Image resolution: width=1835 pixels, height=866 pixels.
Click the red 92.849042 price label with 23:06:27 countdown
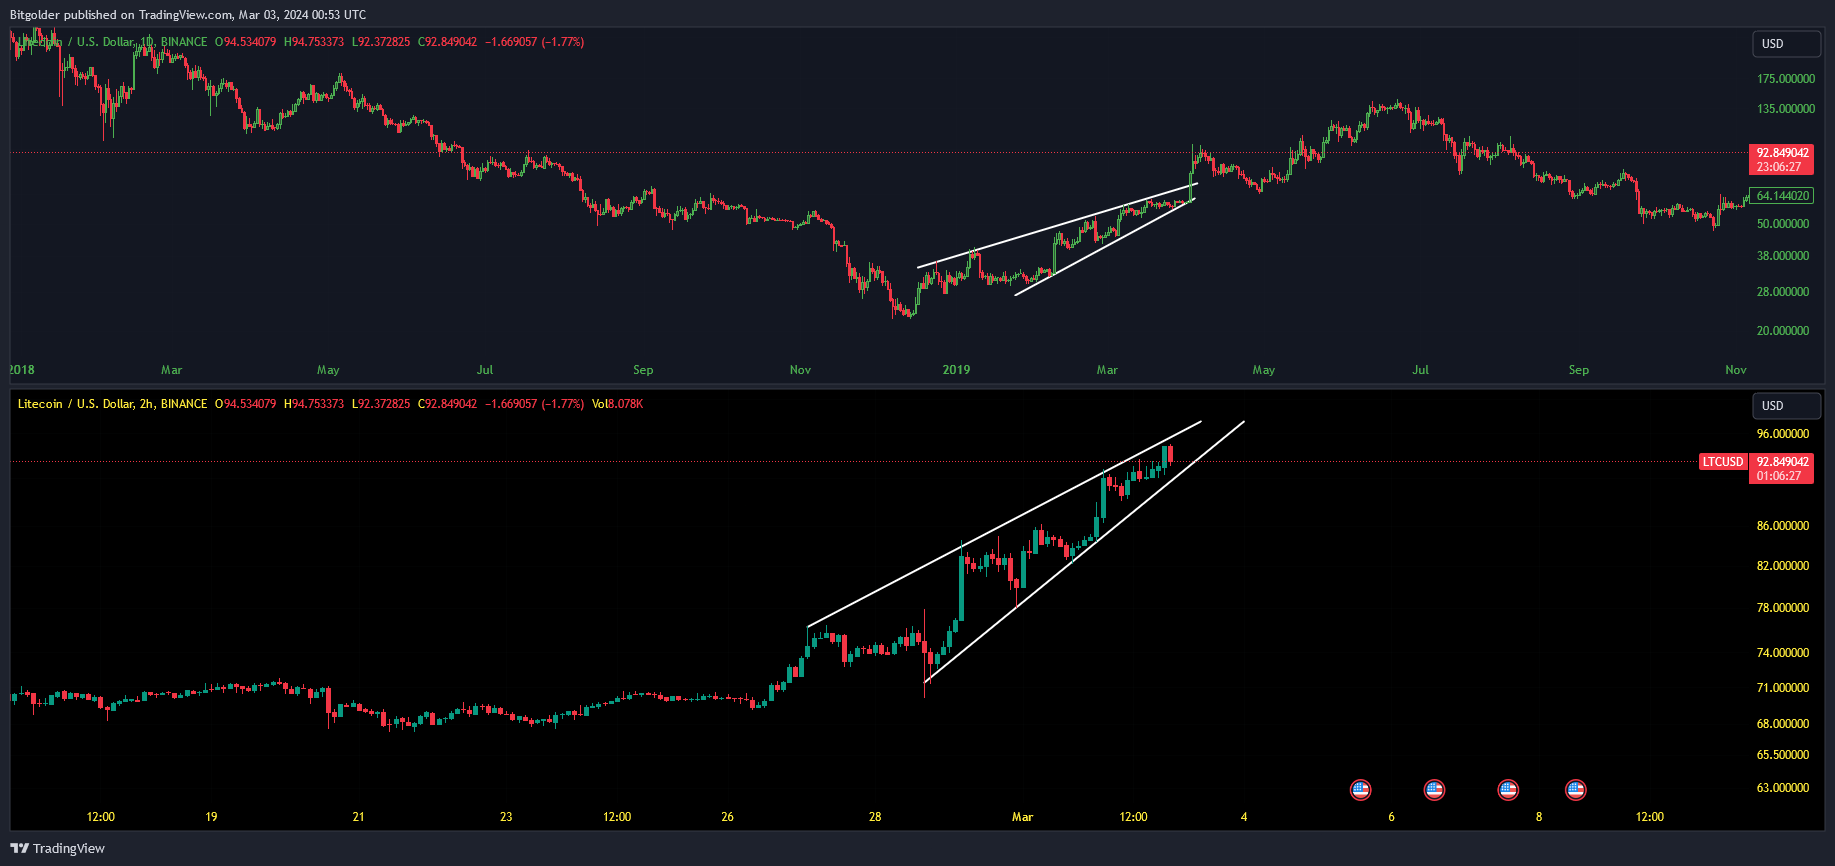click(x=1782, y=160)
